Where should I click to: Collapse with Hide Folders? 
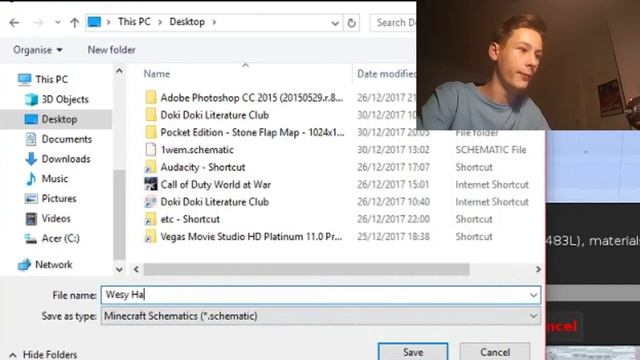click(x=43, y=354)
